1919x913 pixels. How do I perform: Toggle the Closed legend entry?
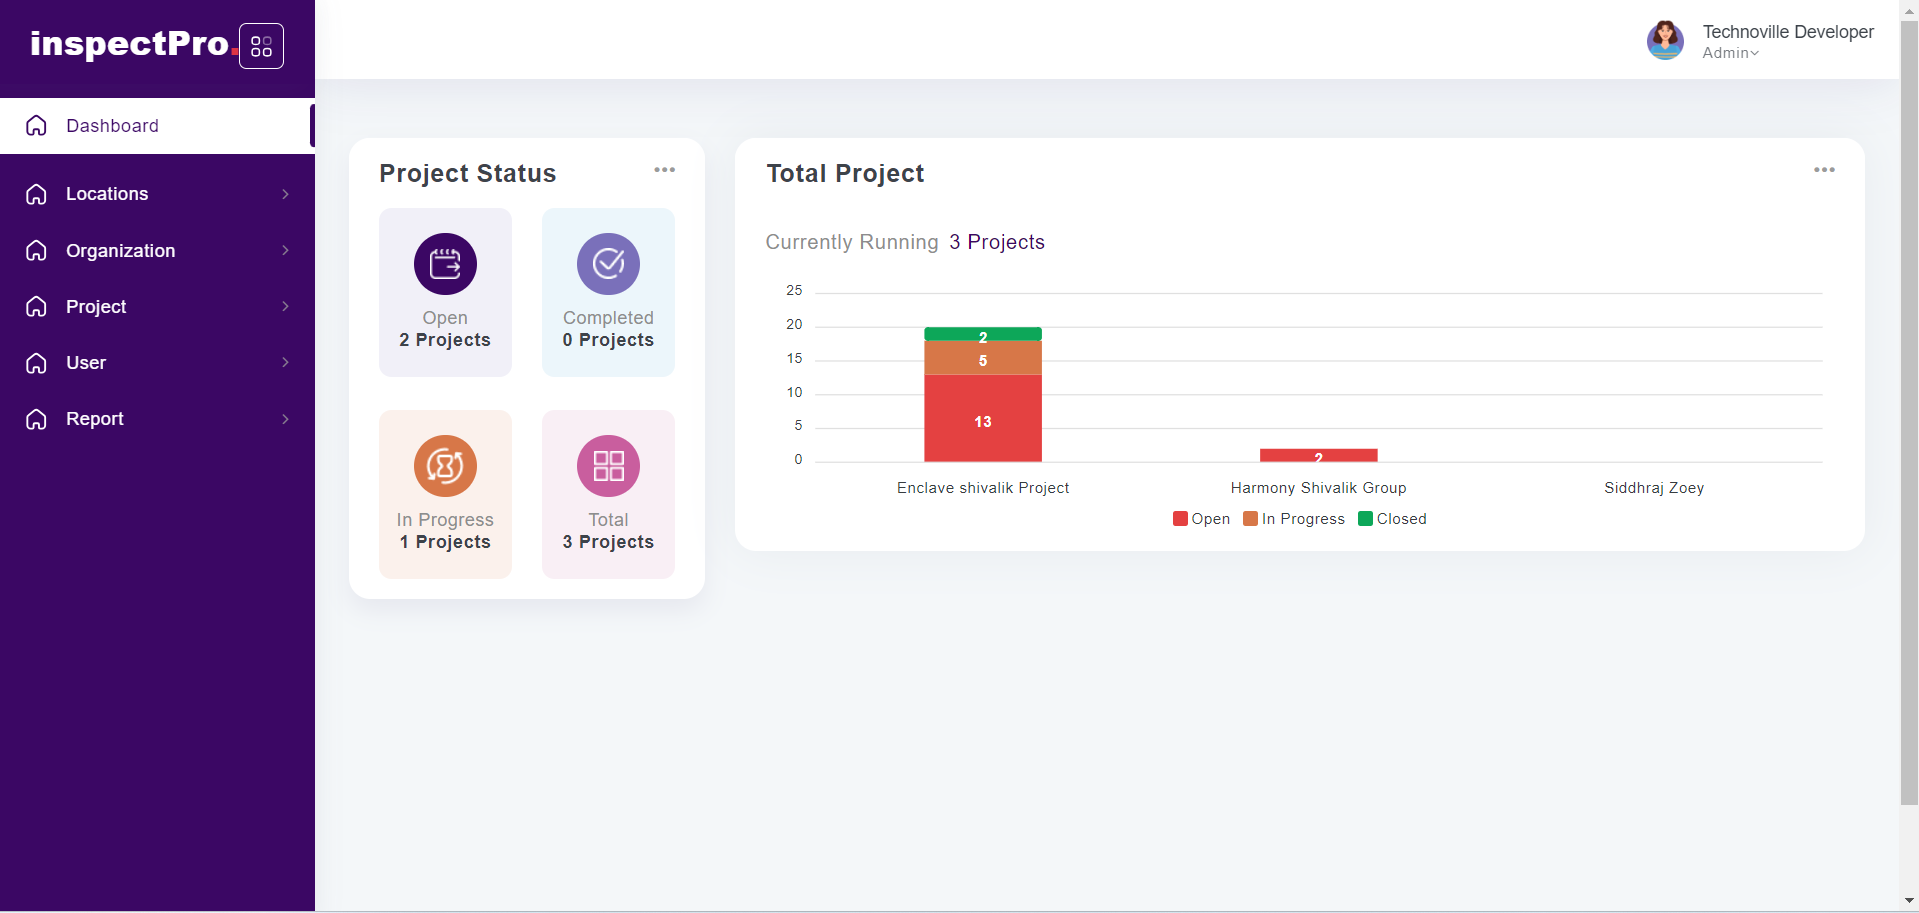pos(1392,519)
